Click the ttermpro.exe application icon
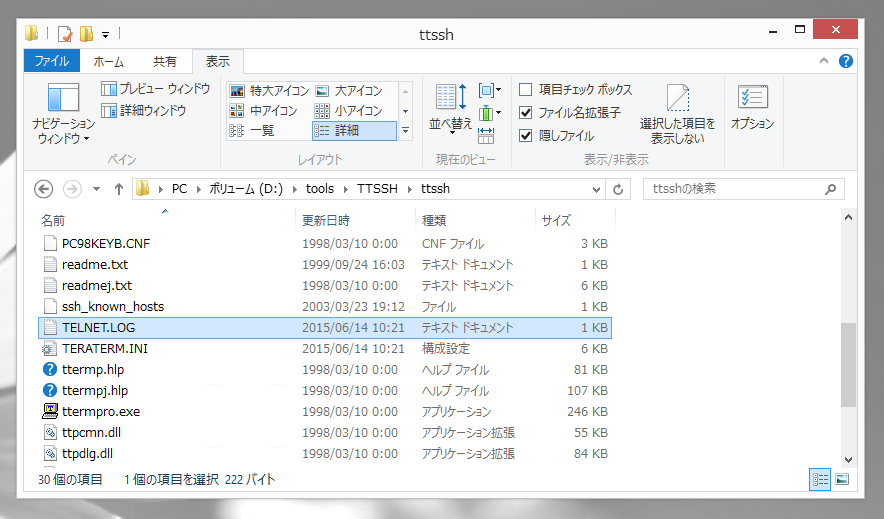Screen dimensions: 884x519 pyautogui.click(x=50, y=411)
